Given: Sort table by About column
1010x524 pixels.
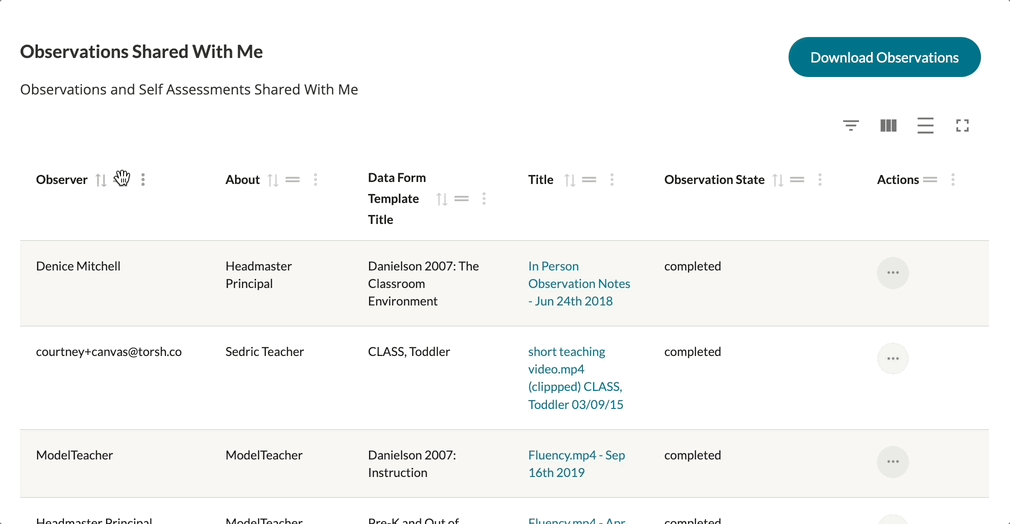Looking at the screenshot, I should pyautogui.click(x=273, y=180).
